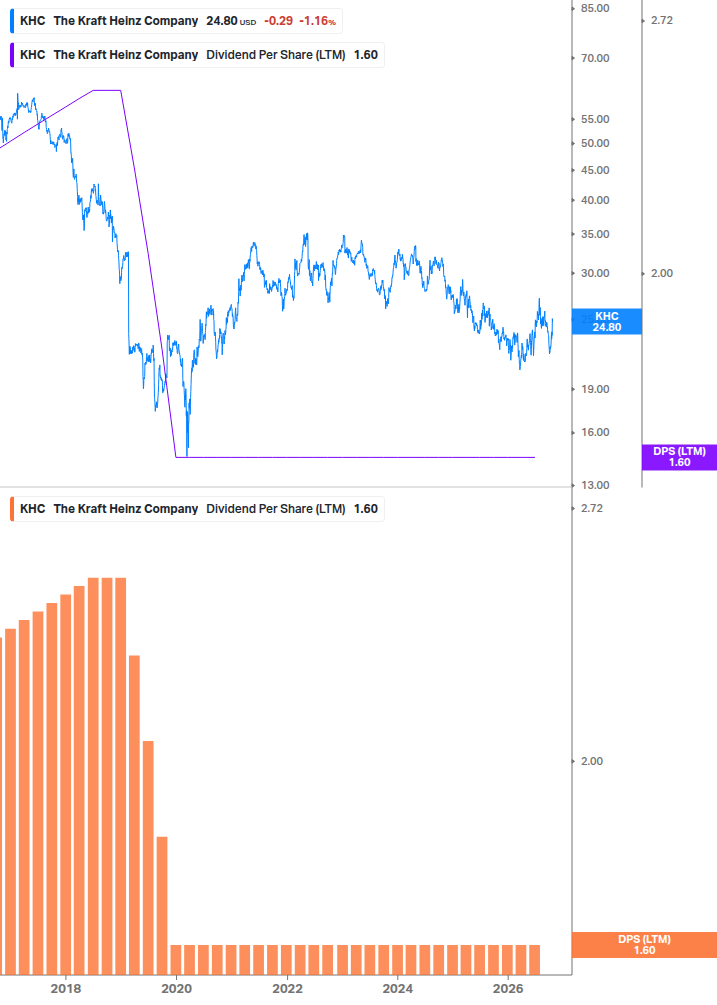Click the 2.72 label on lower pane axis

591,508
